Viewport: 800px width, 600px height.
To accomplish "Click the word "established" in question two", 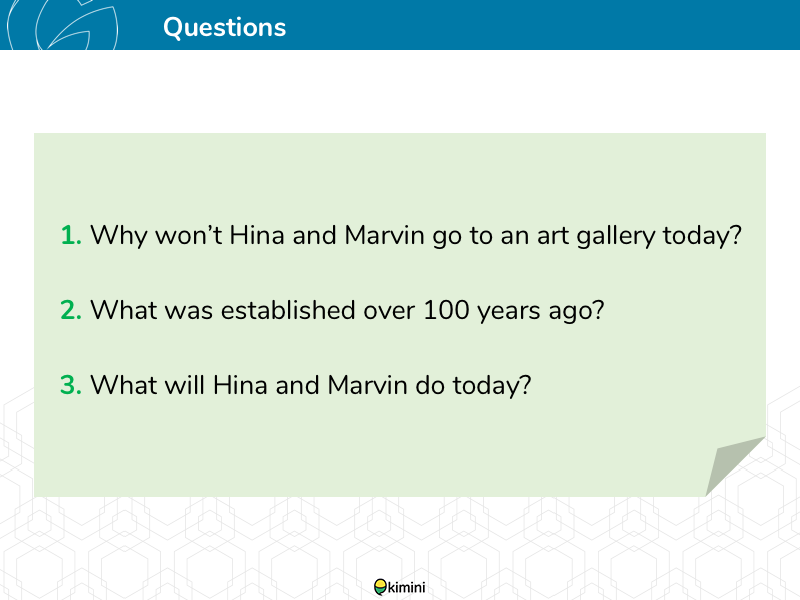I will (x=288, y=310).
